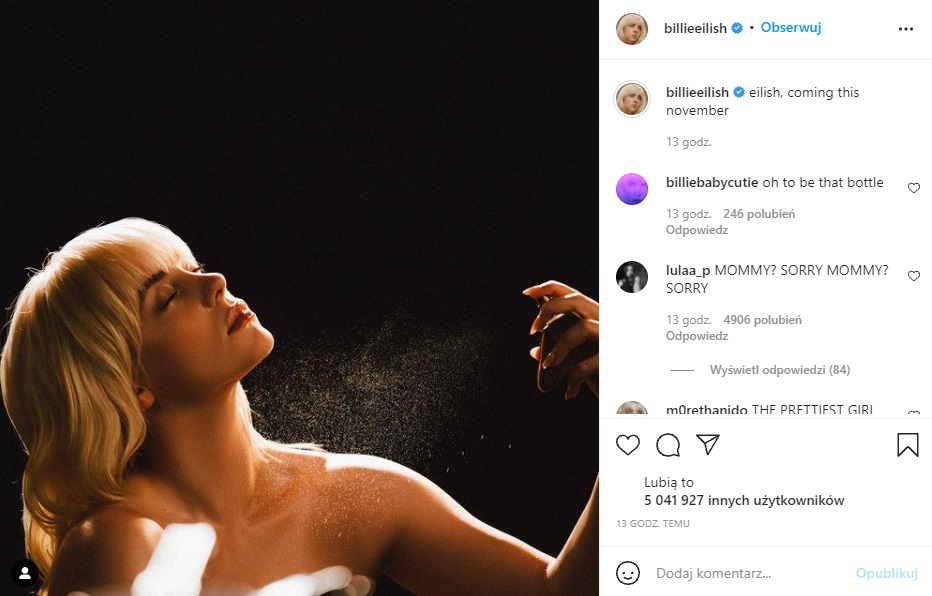
Task: Open billieeilish profile from header username
Action: click(695, 28)
